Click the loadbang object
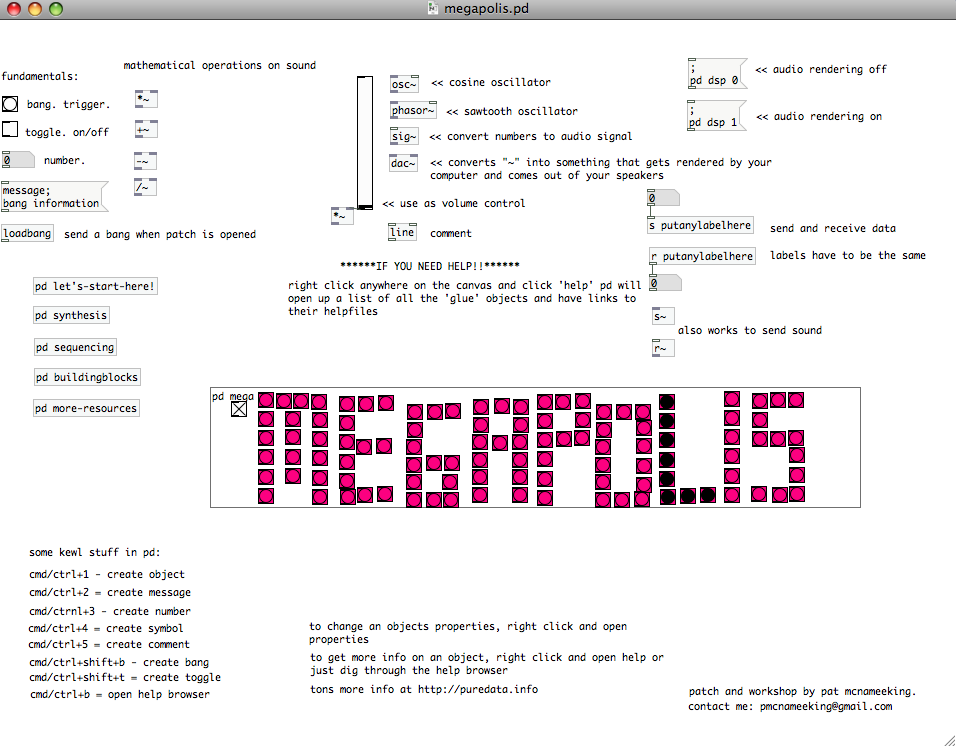The image size is (956, 747). pyautogui.click(x=27, y=234)
